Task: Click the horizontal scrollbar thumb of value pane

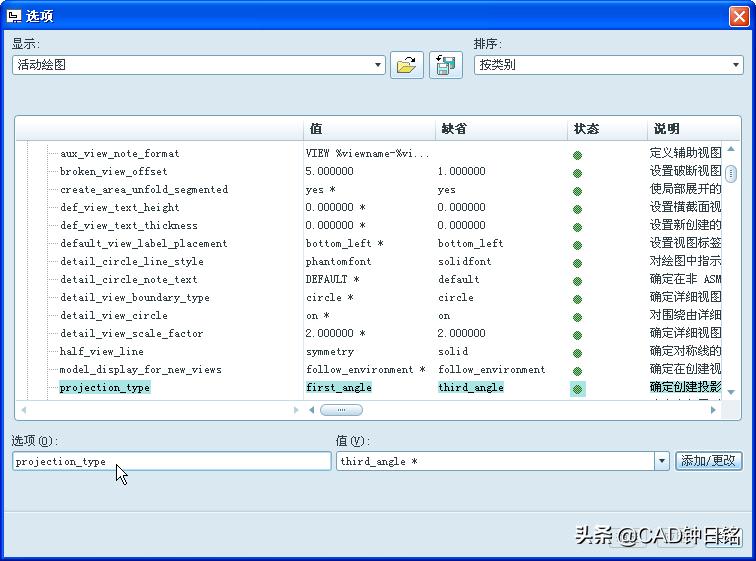Action: (x=341, y=410)
